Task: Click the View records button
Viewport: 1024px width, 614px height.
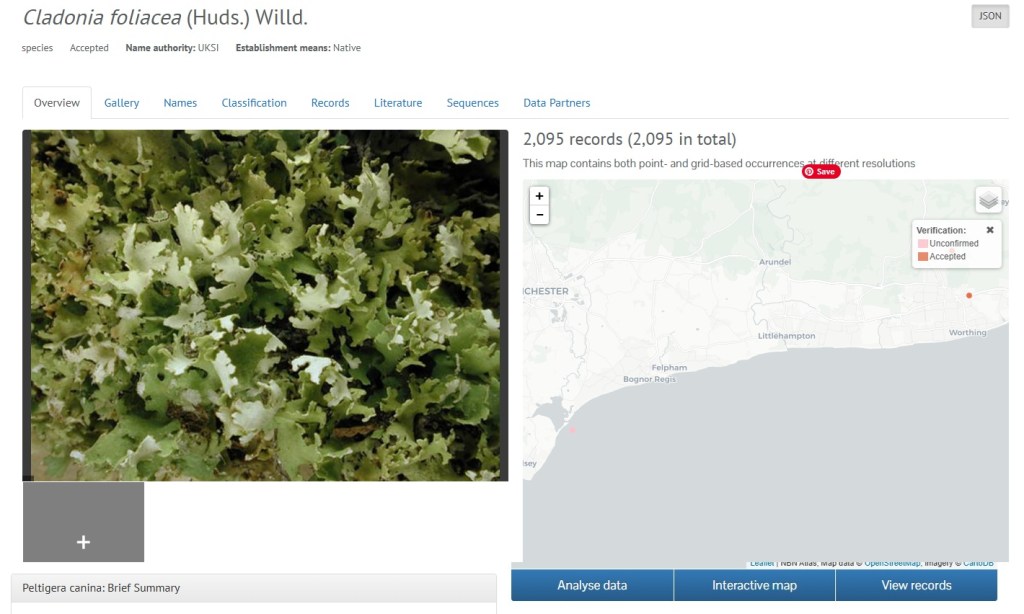Action: (x=916, y=585)
